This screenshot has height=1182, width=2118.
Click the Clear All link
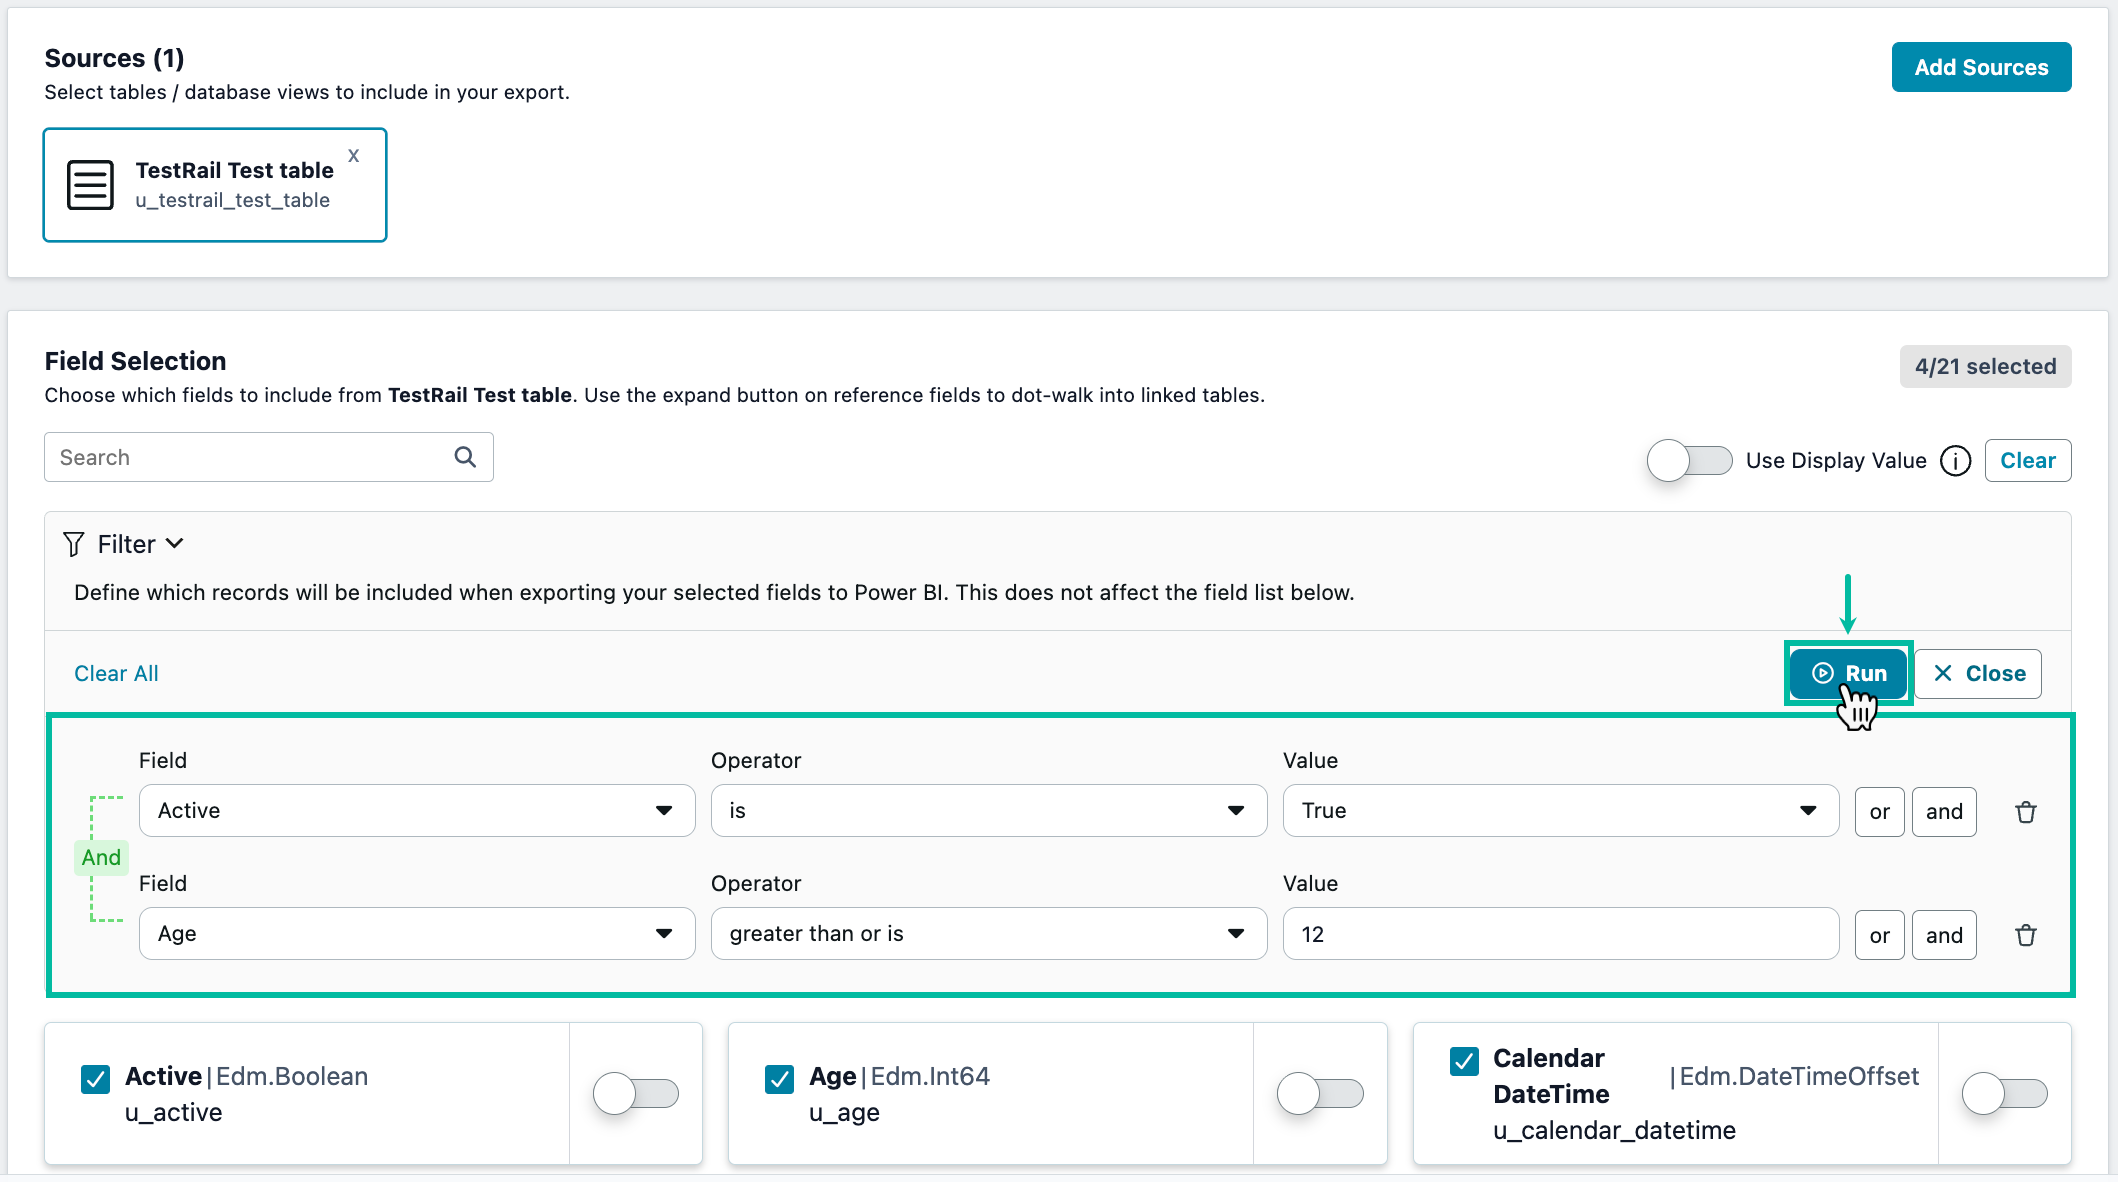pos(116,674)
